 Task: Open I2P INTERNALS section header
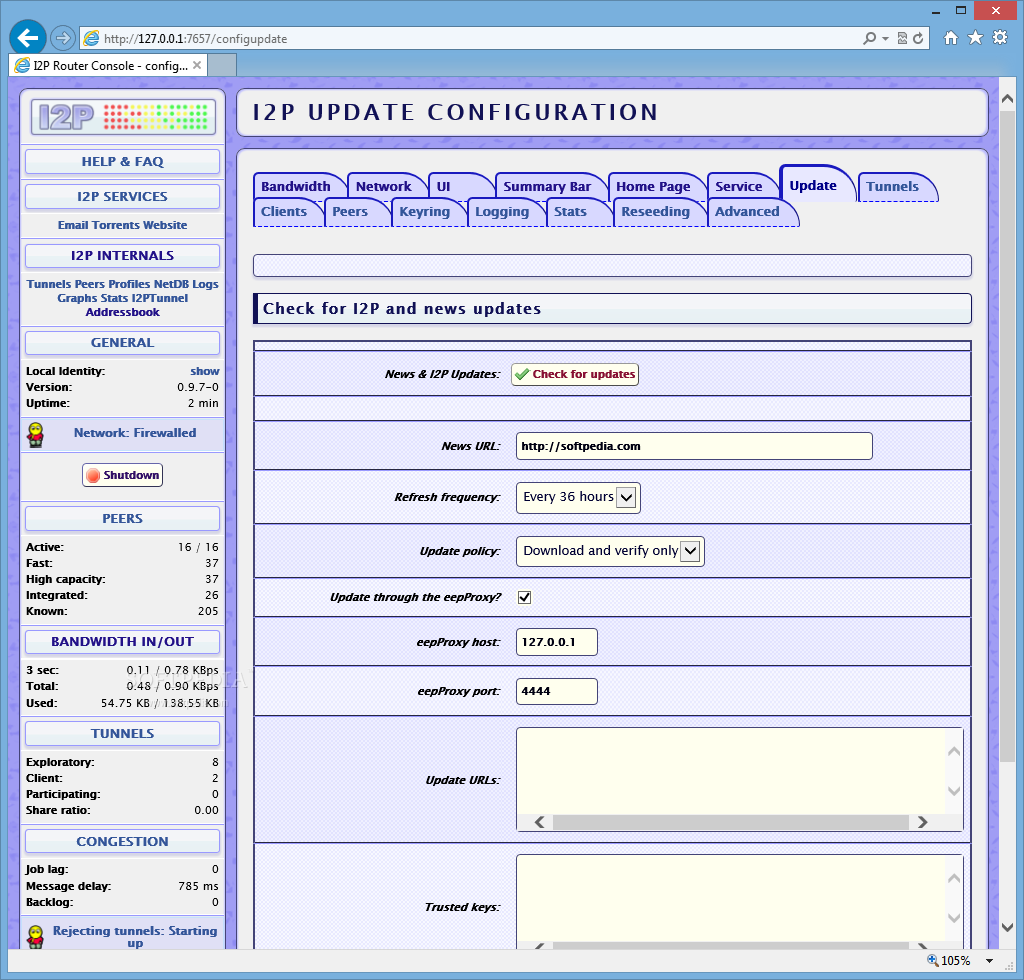click(123, 256)
